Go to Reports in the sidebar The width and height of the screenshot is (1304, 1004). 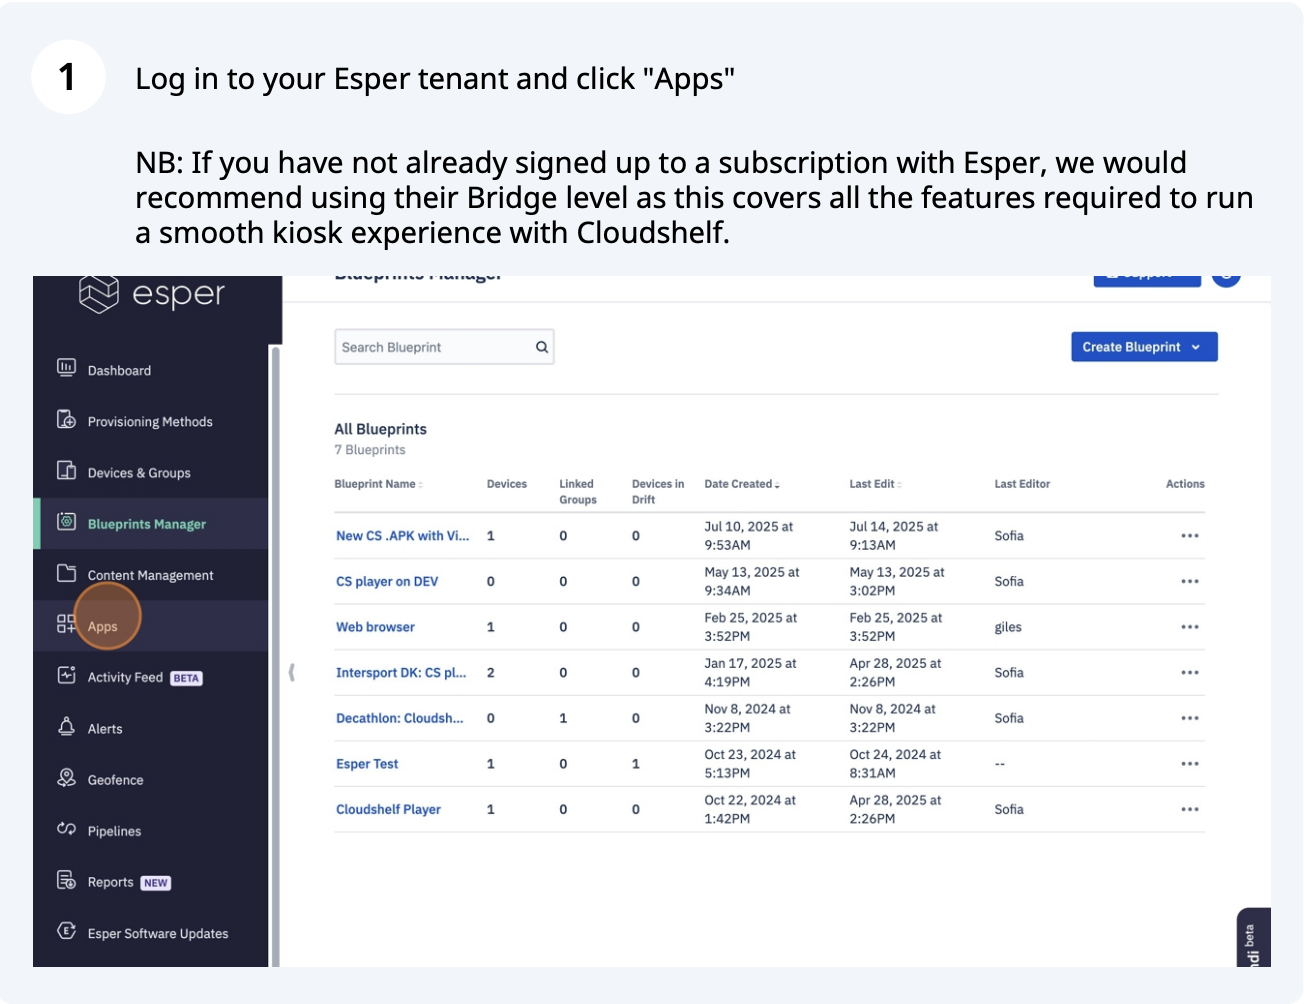[x=110, y=882]
